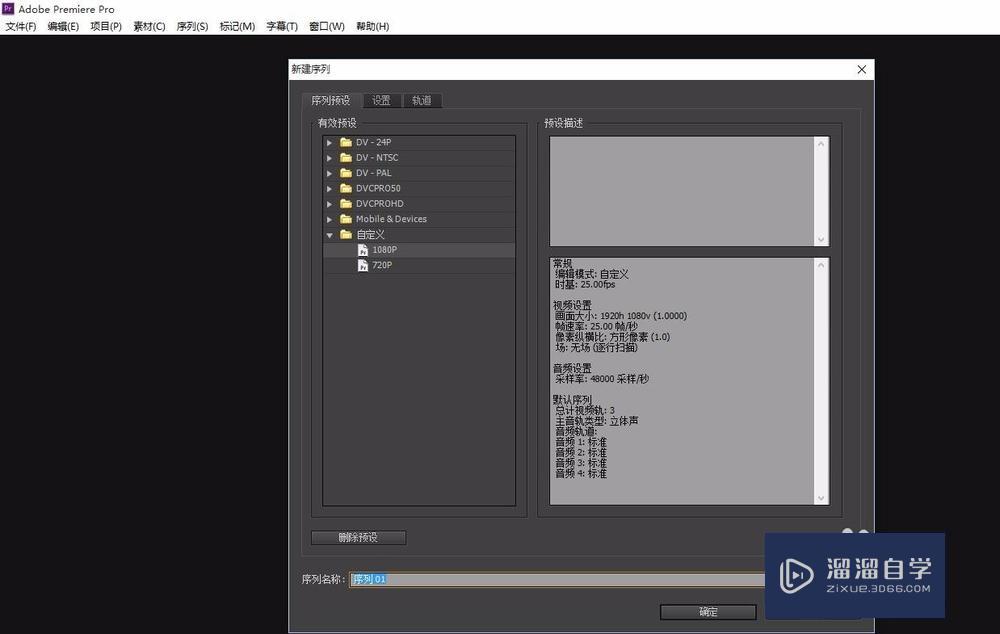Click the Adobe Premiere Pro title bar icon
The width and height of the screenshot is (1000, 634).
[x=8, y=8]
